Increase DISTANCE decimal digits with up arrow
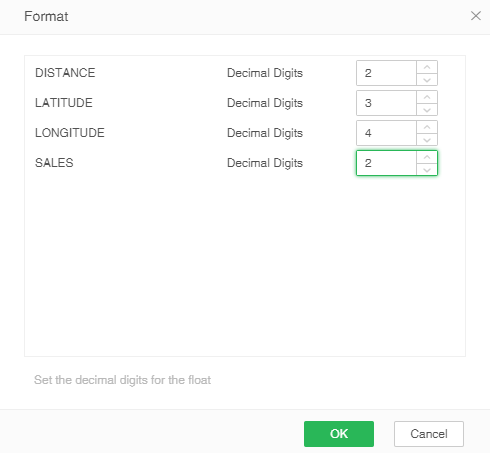 tap(427, 67)
